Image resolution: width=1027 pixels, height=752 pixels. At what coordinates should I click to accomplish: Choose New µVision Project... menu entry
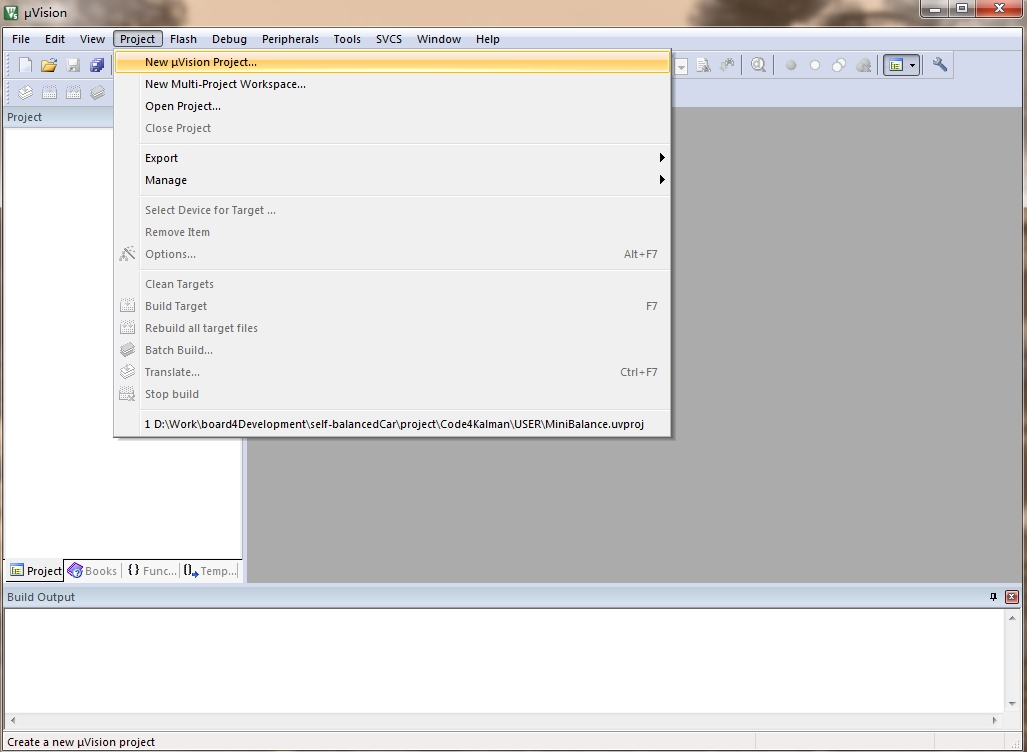[x=392, y=62]
